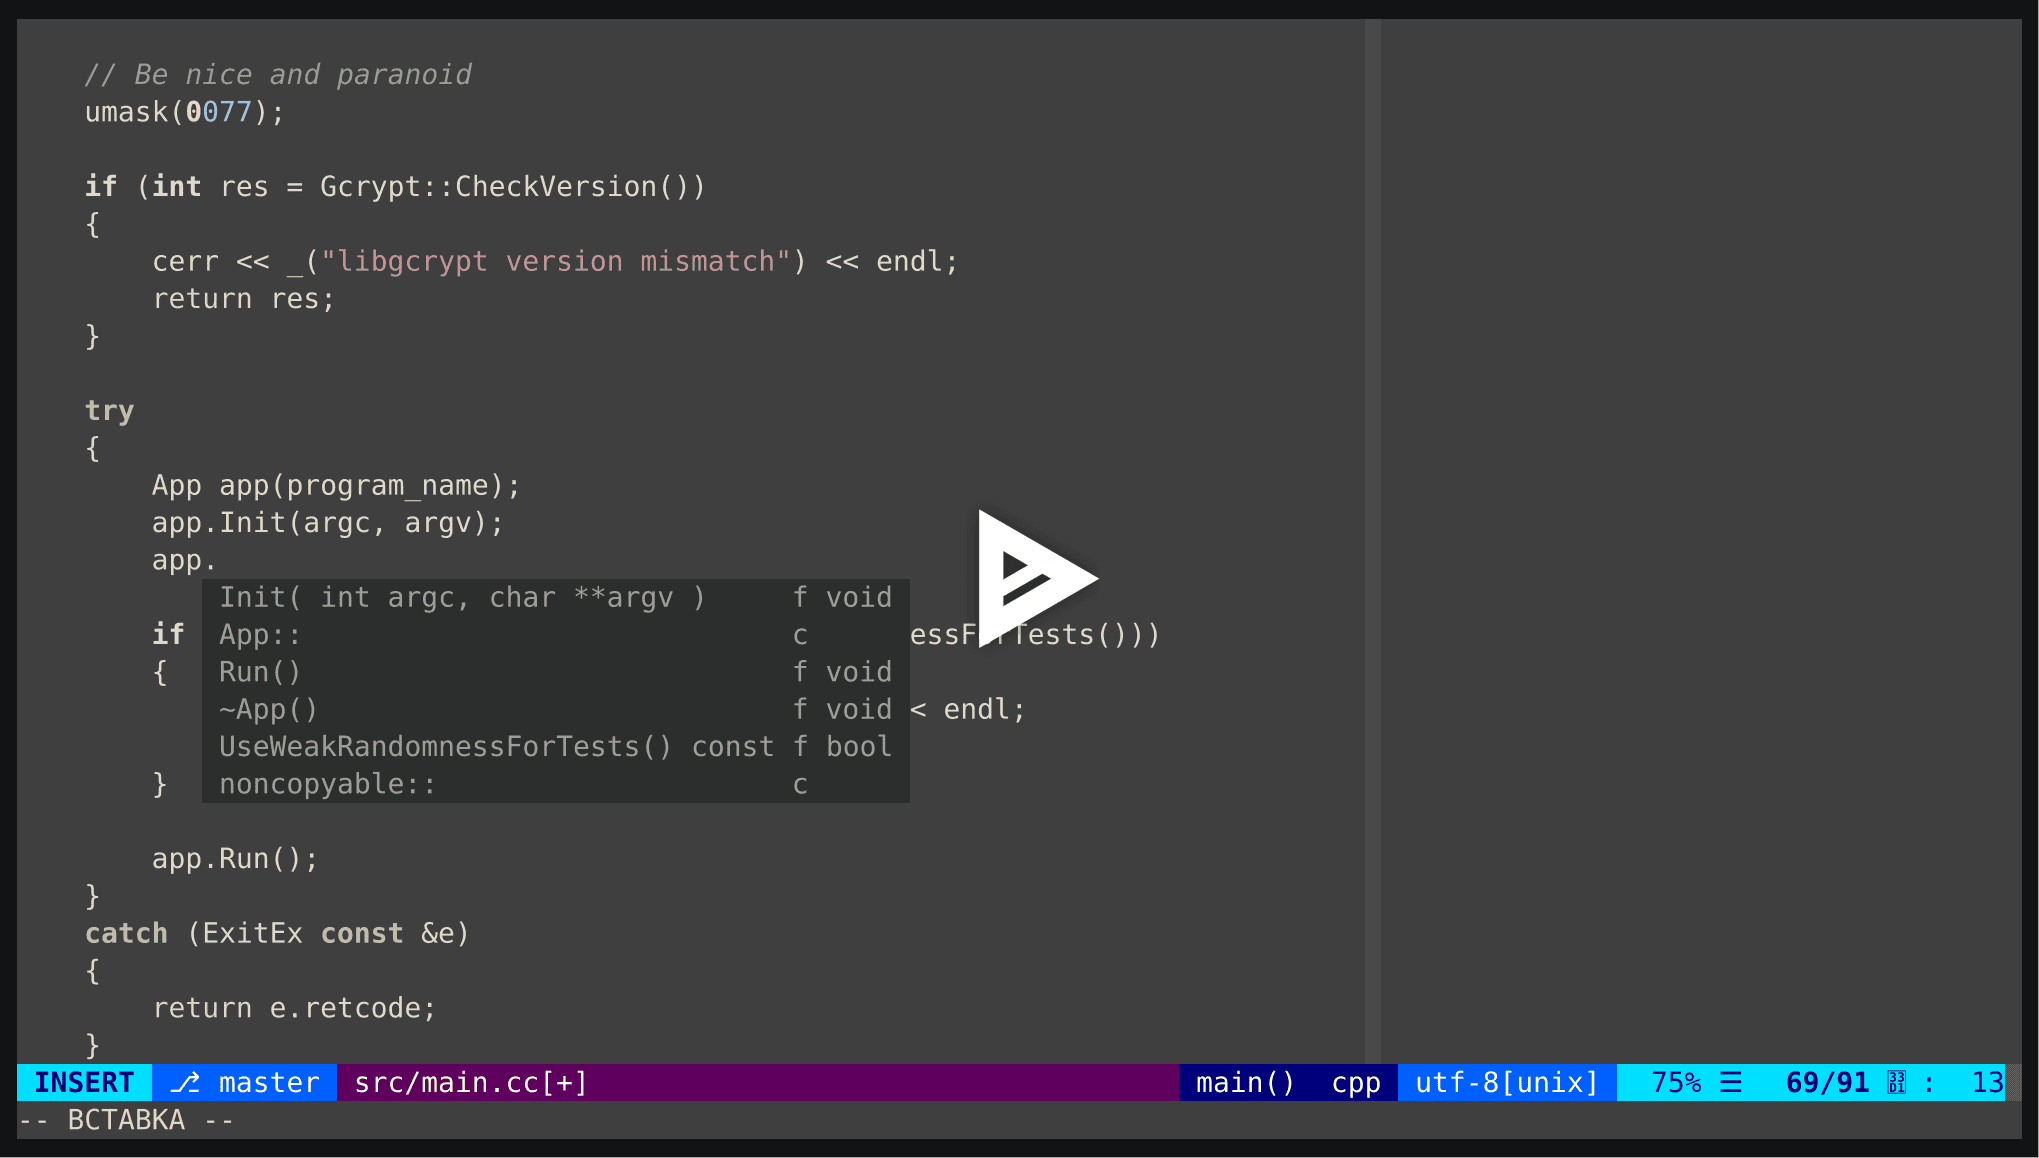Click the 'umask(0077);' line
Viewport: 2039px width, 1158px height.
click(x=185, y=112)
